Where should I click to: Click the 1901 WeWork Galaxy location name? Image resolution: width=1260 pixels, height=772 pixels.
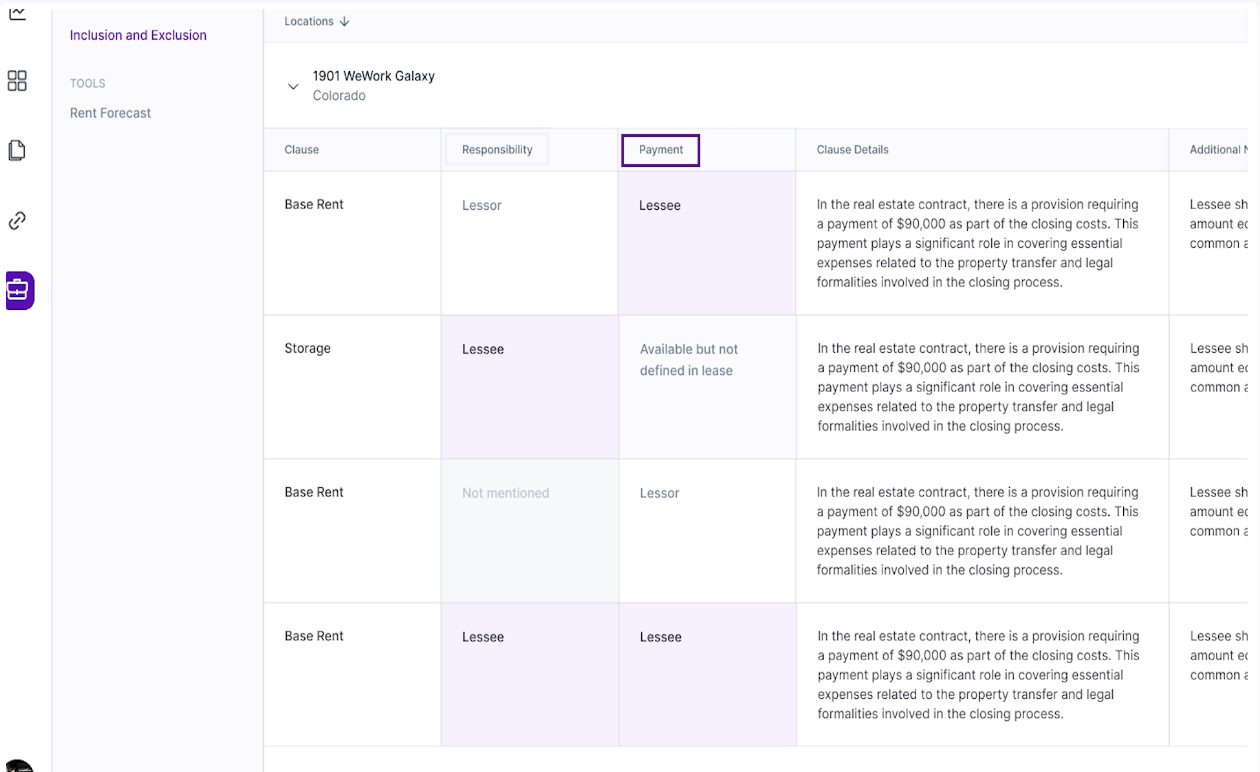click(373, 76)
